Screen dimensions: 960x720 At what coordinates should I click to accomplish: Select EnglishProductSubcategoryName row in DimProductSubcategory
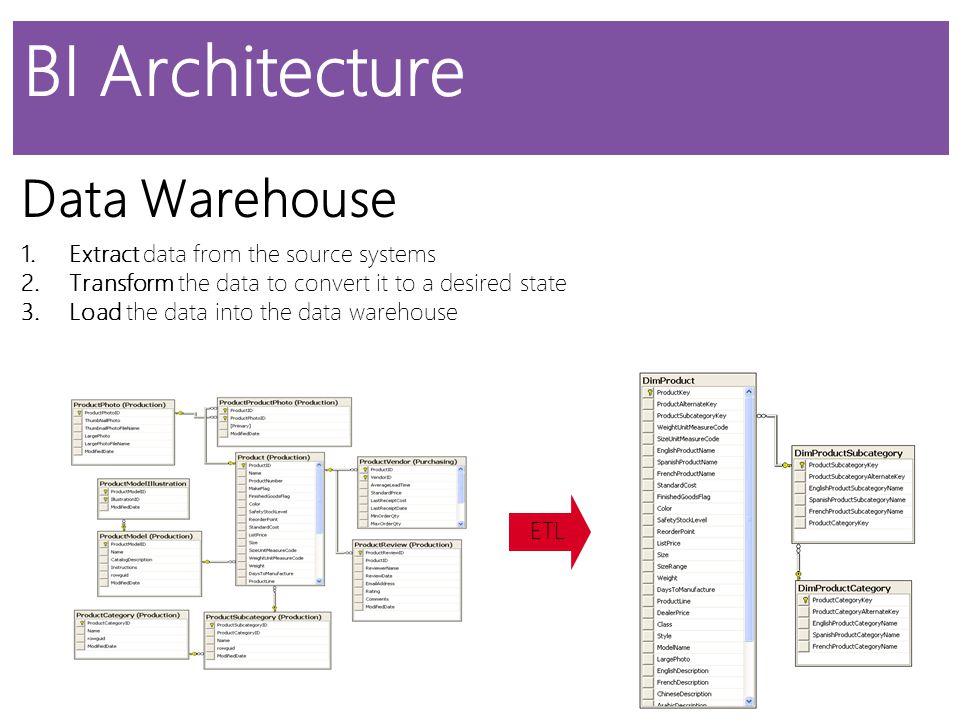coord(852,489)
